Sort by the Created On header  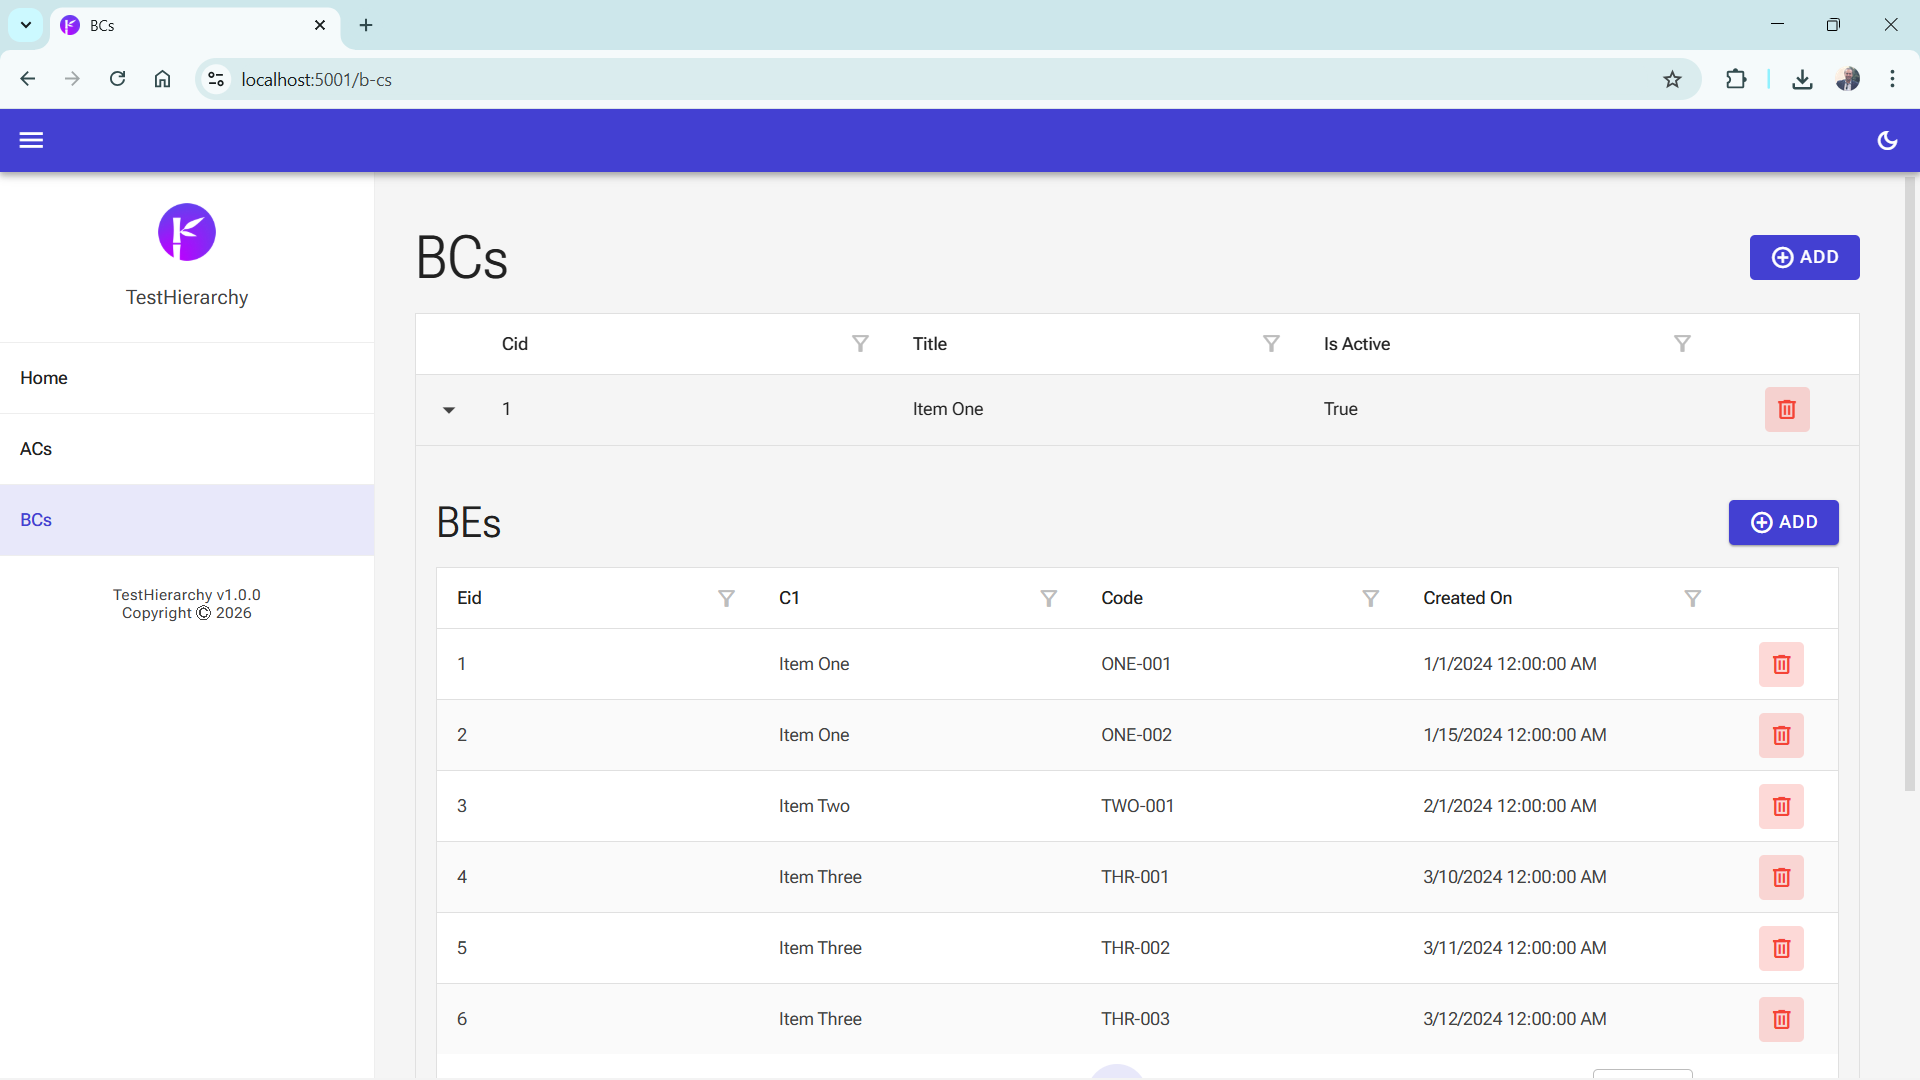pos(1467,598)
